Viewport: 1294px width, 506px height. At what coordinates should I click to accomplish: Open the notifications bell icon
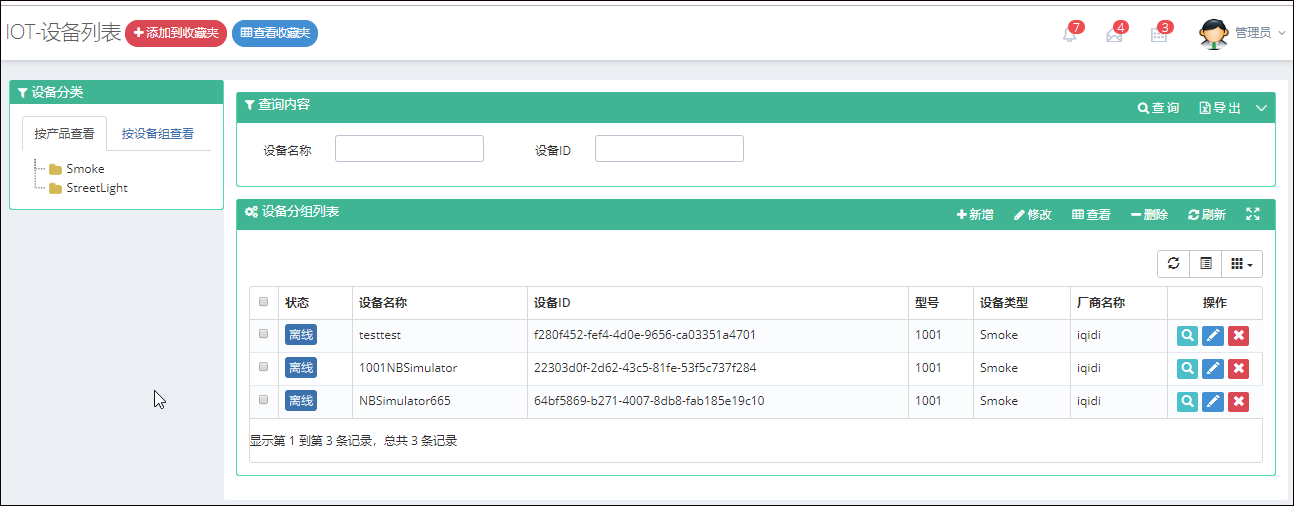1070,34
